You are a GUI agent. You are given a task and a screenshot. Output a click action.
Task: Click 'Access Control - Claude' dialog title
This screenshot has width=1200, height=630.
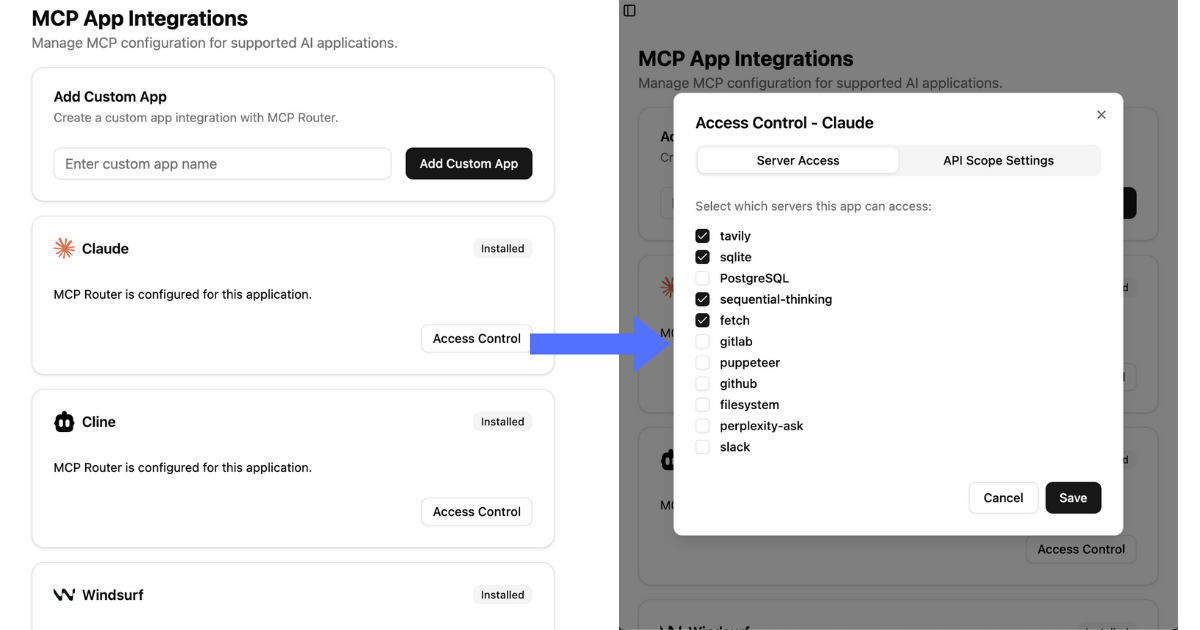pos(784,123)
